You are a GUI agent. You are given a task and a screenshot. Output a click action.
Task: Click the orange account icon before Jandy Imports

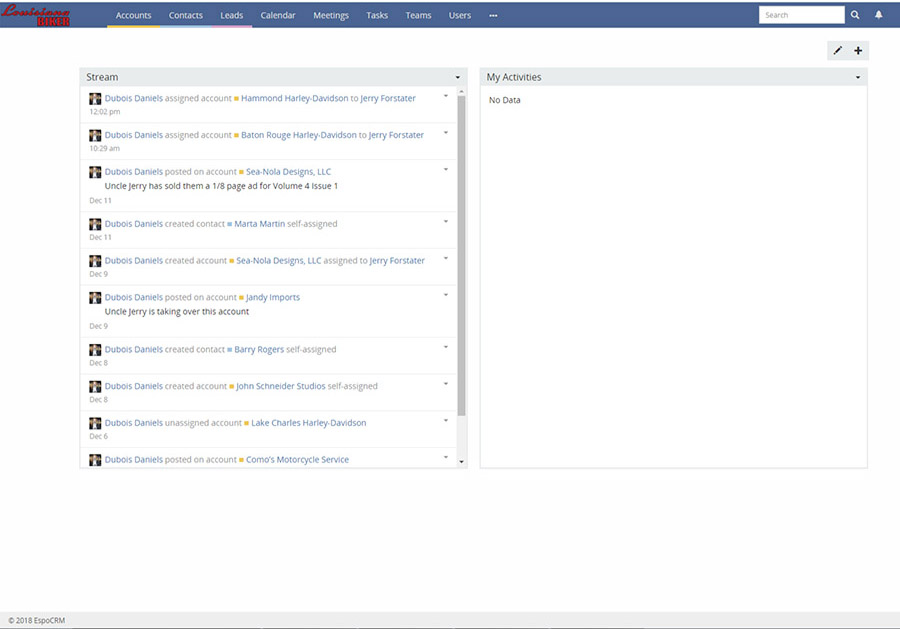[241, 298]
